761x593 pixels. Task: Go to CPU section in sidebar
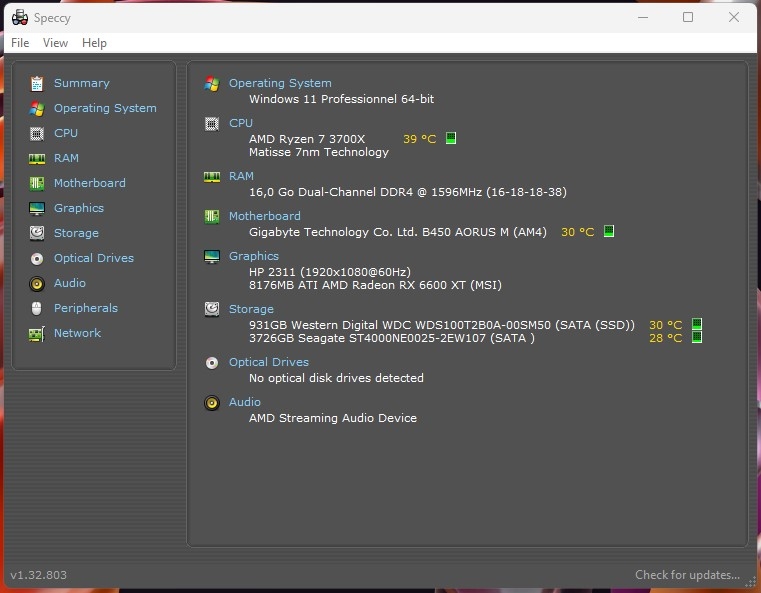pyautogui.click(x=66, y=133)
